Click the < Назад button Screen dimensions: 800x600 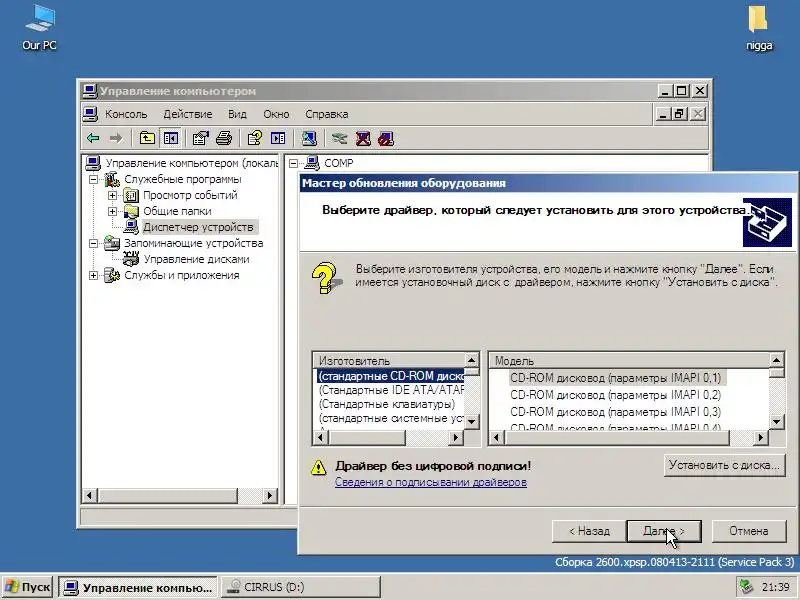tap(589, 531)
